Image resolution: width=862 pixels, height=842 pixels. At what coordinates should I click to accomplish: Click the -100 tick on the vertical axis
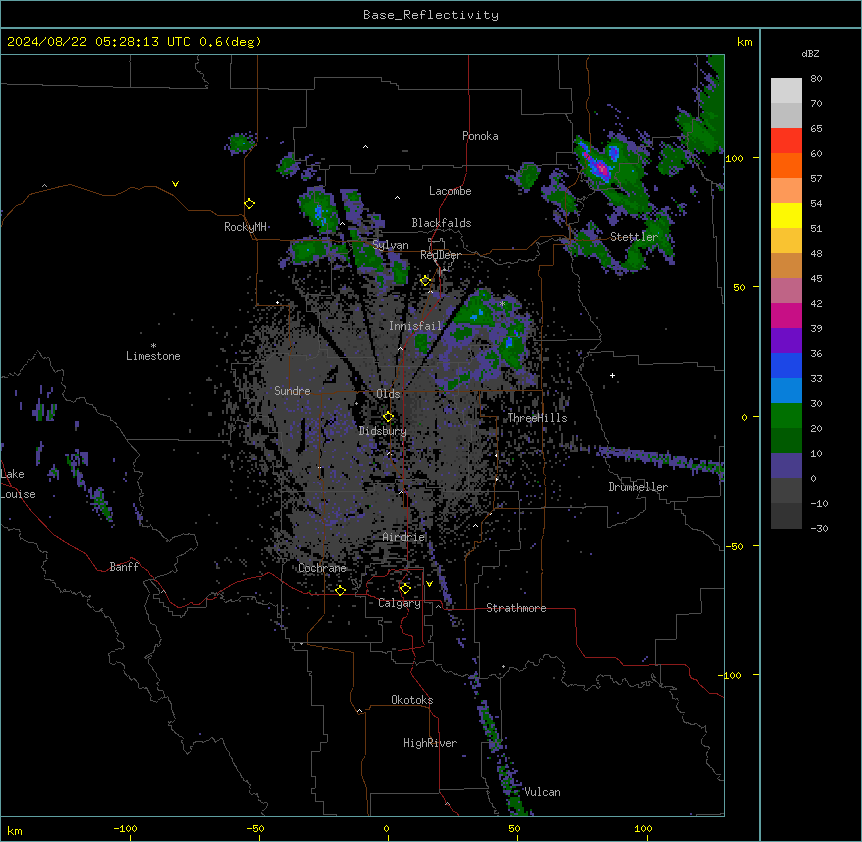[x=731, y=675]
